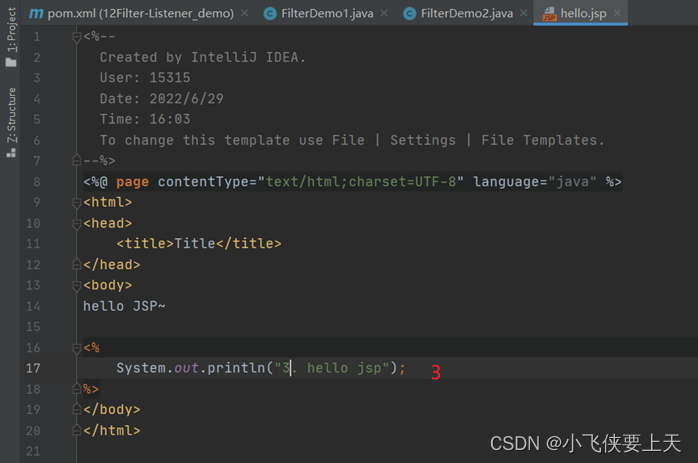The width and height of the screenshot is (698, 463).
Task: Close the FilterDemo2.java tab
Action: coord(524,14)
